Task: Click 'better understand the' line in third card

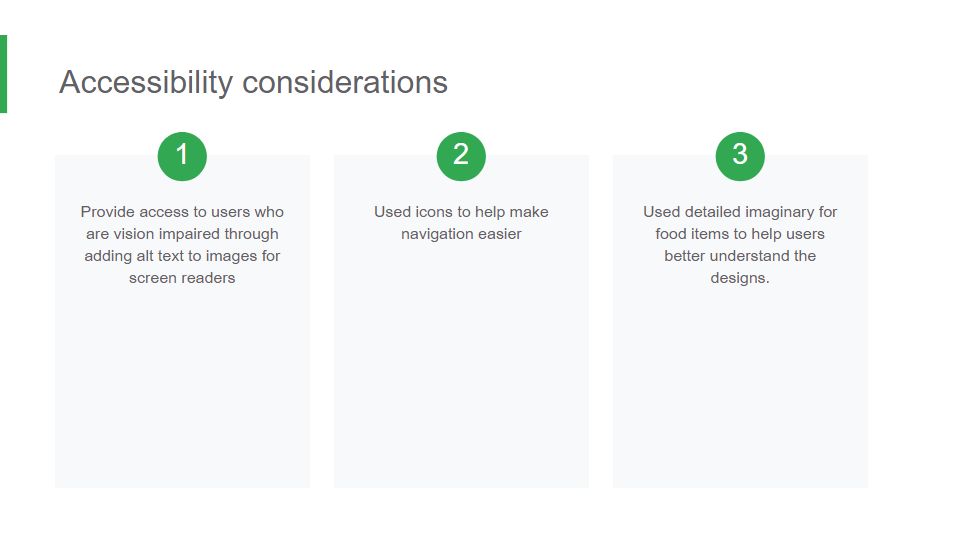Action: point(740,256)
